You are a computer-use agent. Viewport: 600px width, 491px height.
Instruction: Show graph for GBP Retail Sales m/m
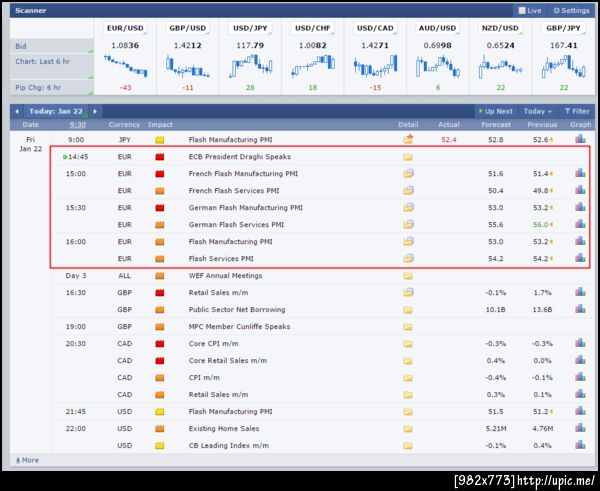pos(580,292)
